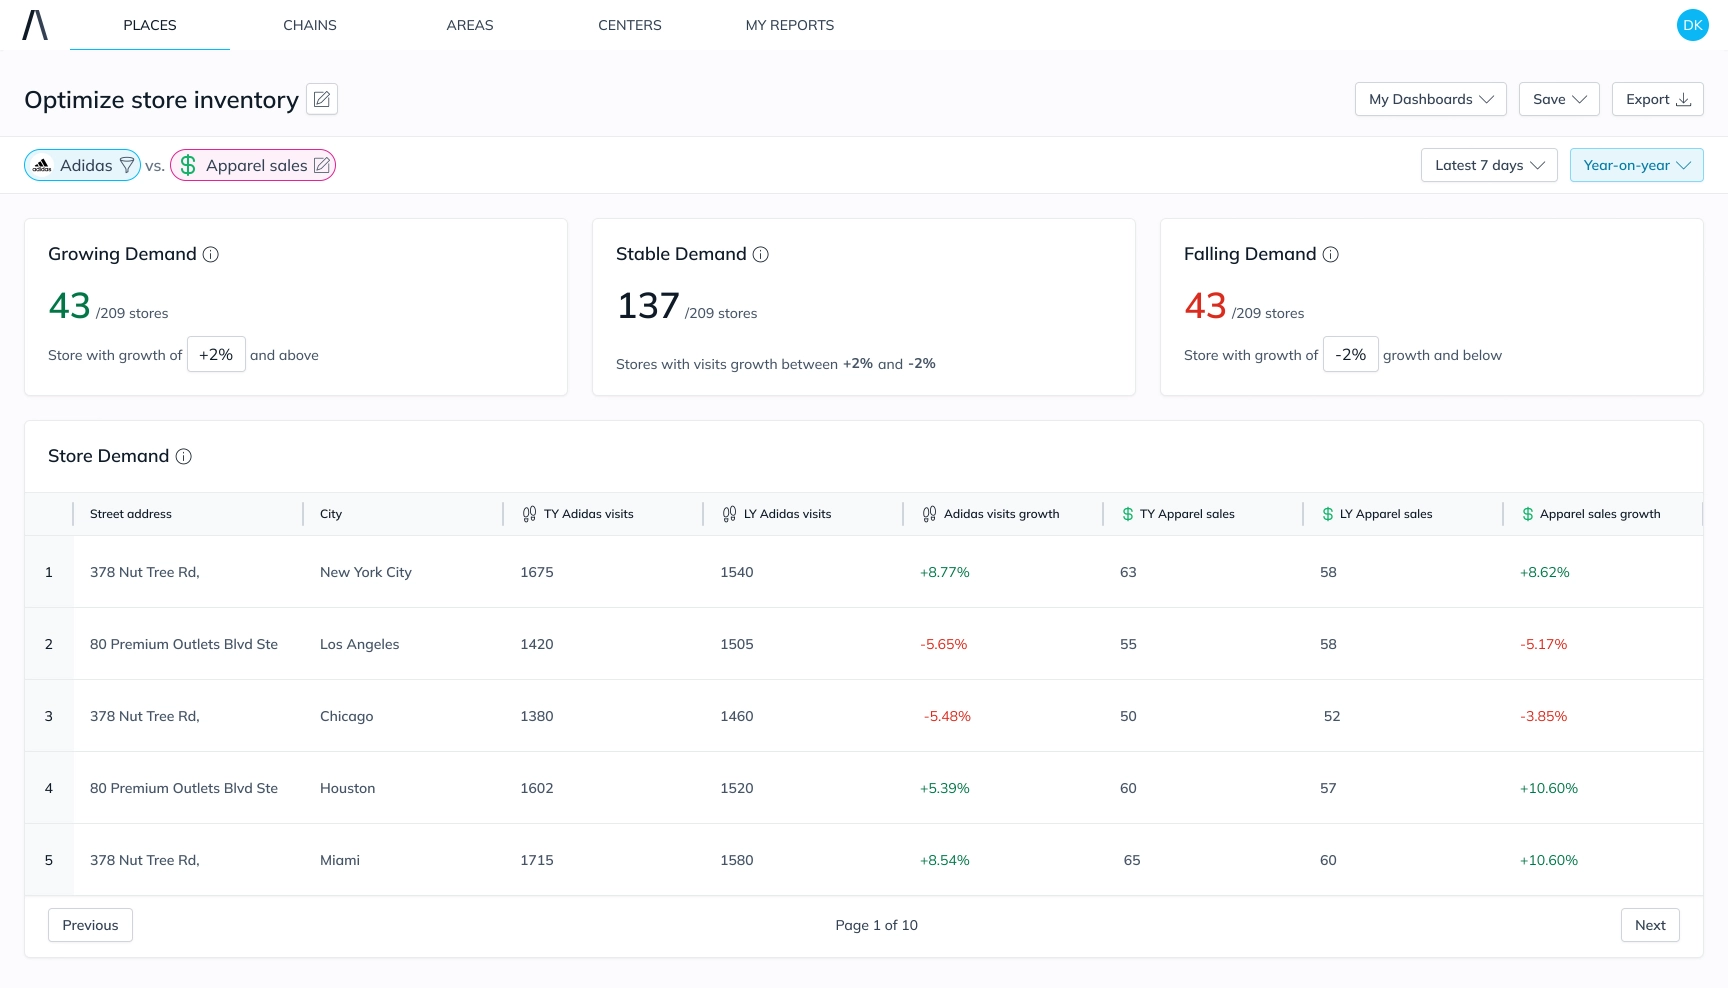This screenshot has height=988, width=1728.
Task: Click the edit icon on Apparel sales chip
Action: (322, 165)
